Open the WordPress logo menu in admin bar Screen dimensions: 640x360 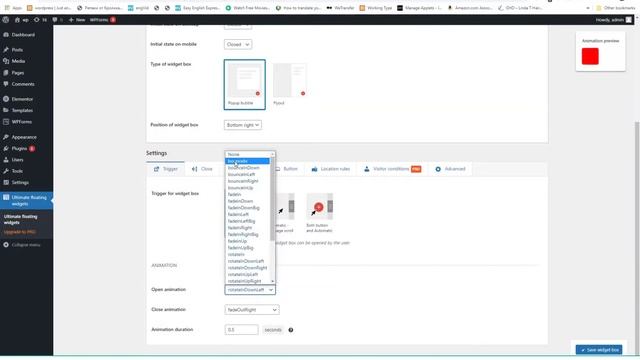6,20
